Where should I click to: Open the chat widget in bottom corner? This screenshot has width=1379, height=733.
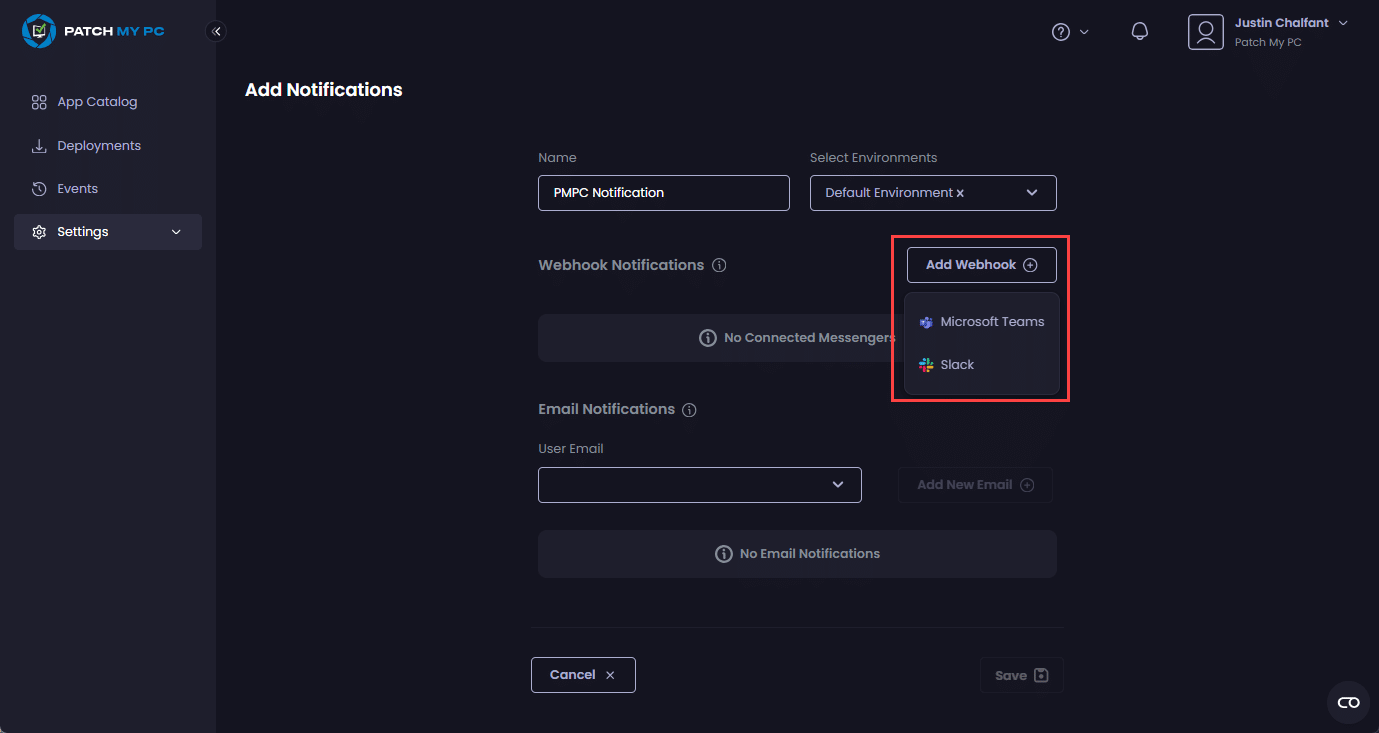point(1348,702)
